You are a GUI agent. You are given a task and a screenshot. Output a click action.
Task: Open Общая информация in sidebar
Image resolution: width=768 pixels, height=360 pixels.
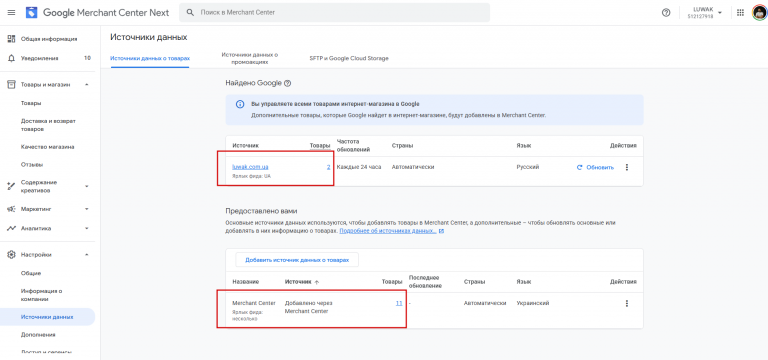tap(49, 39)
